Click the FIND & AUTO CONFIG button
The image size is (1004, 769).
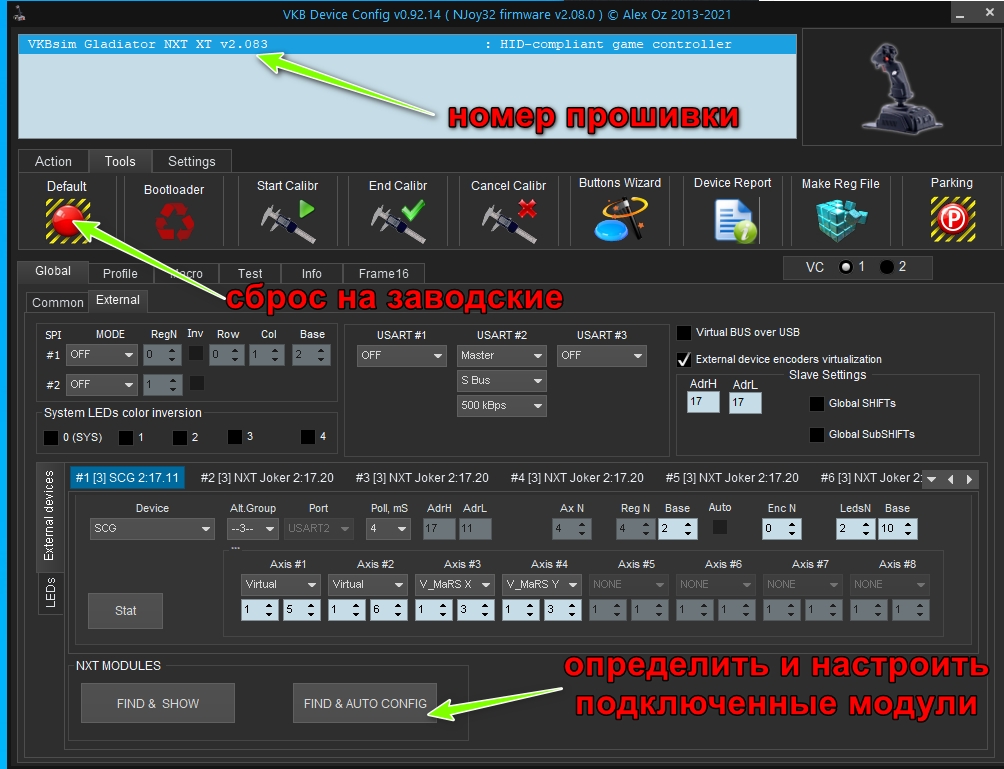[365, 703]
